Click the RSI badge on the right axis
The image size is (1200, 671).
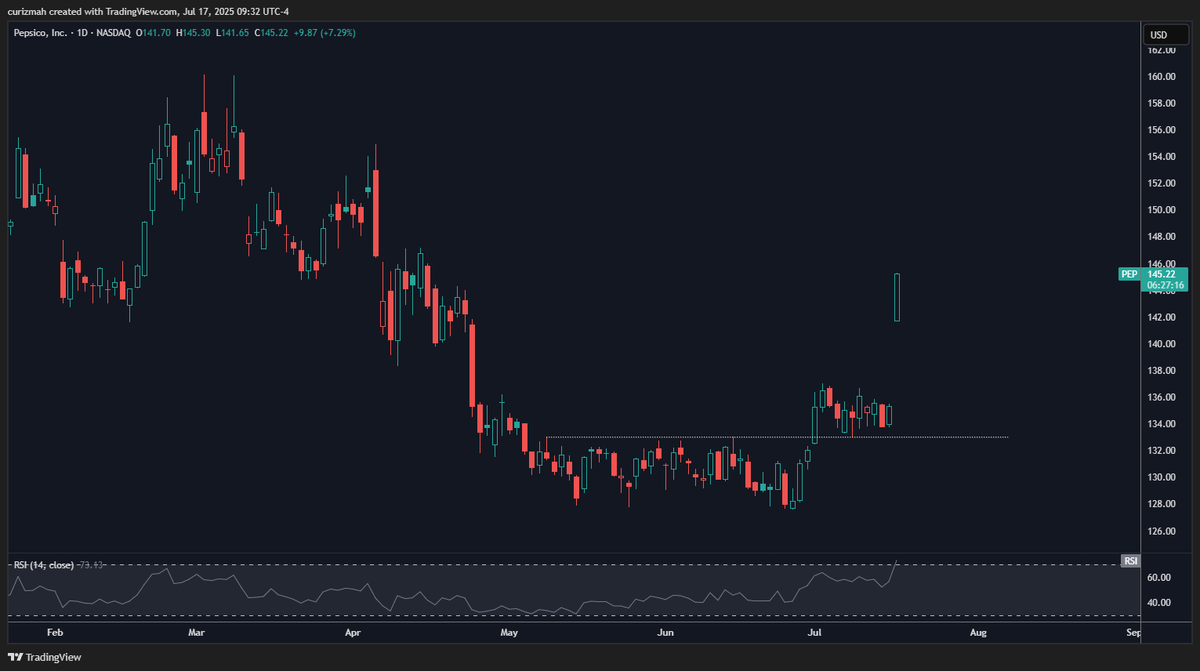tap(1131, 561)
